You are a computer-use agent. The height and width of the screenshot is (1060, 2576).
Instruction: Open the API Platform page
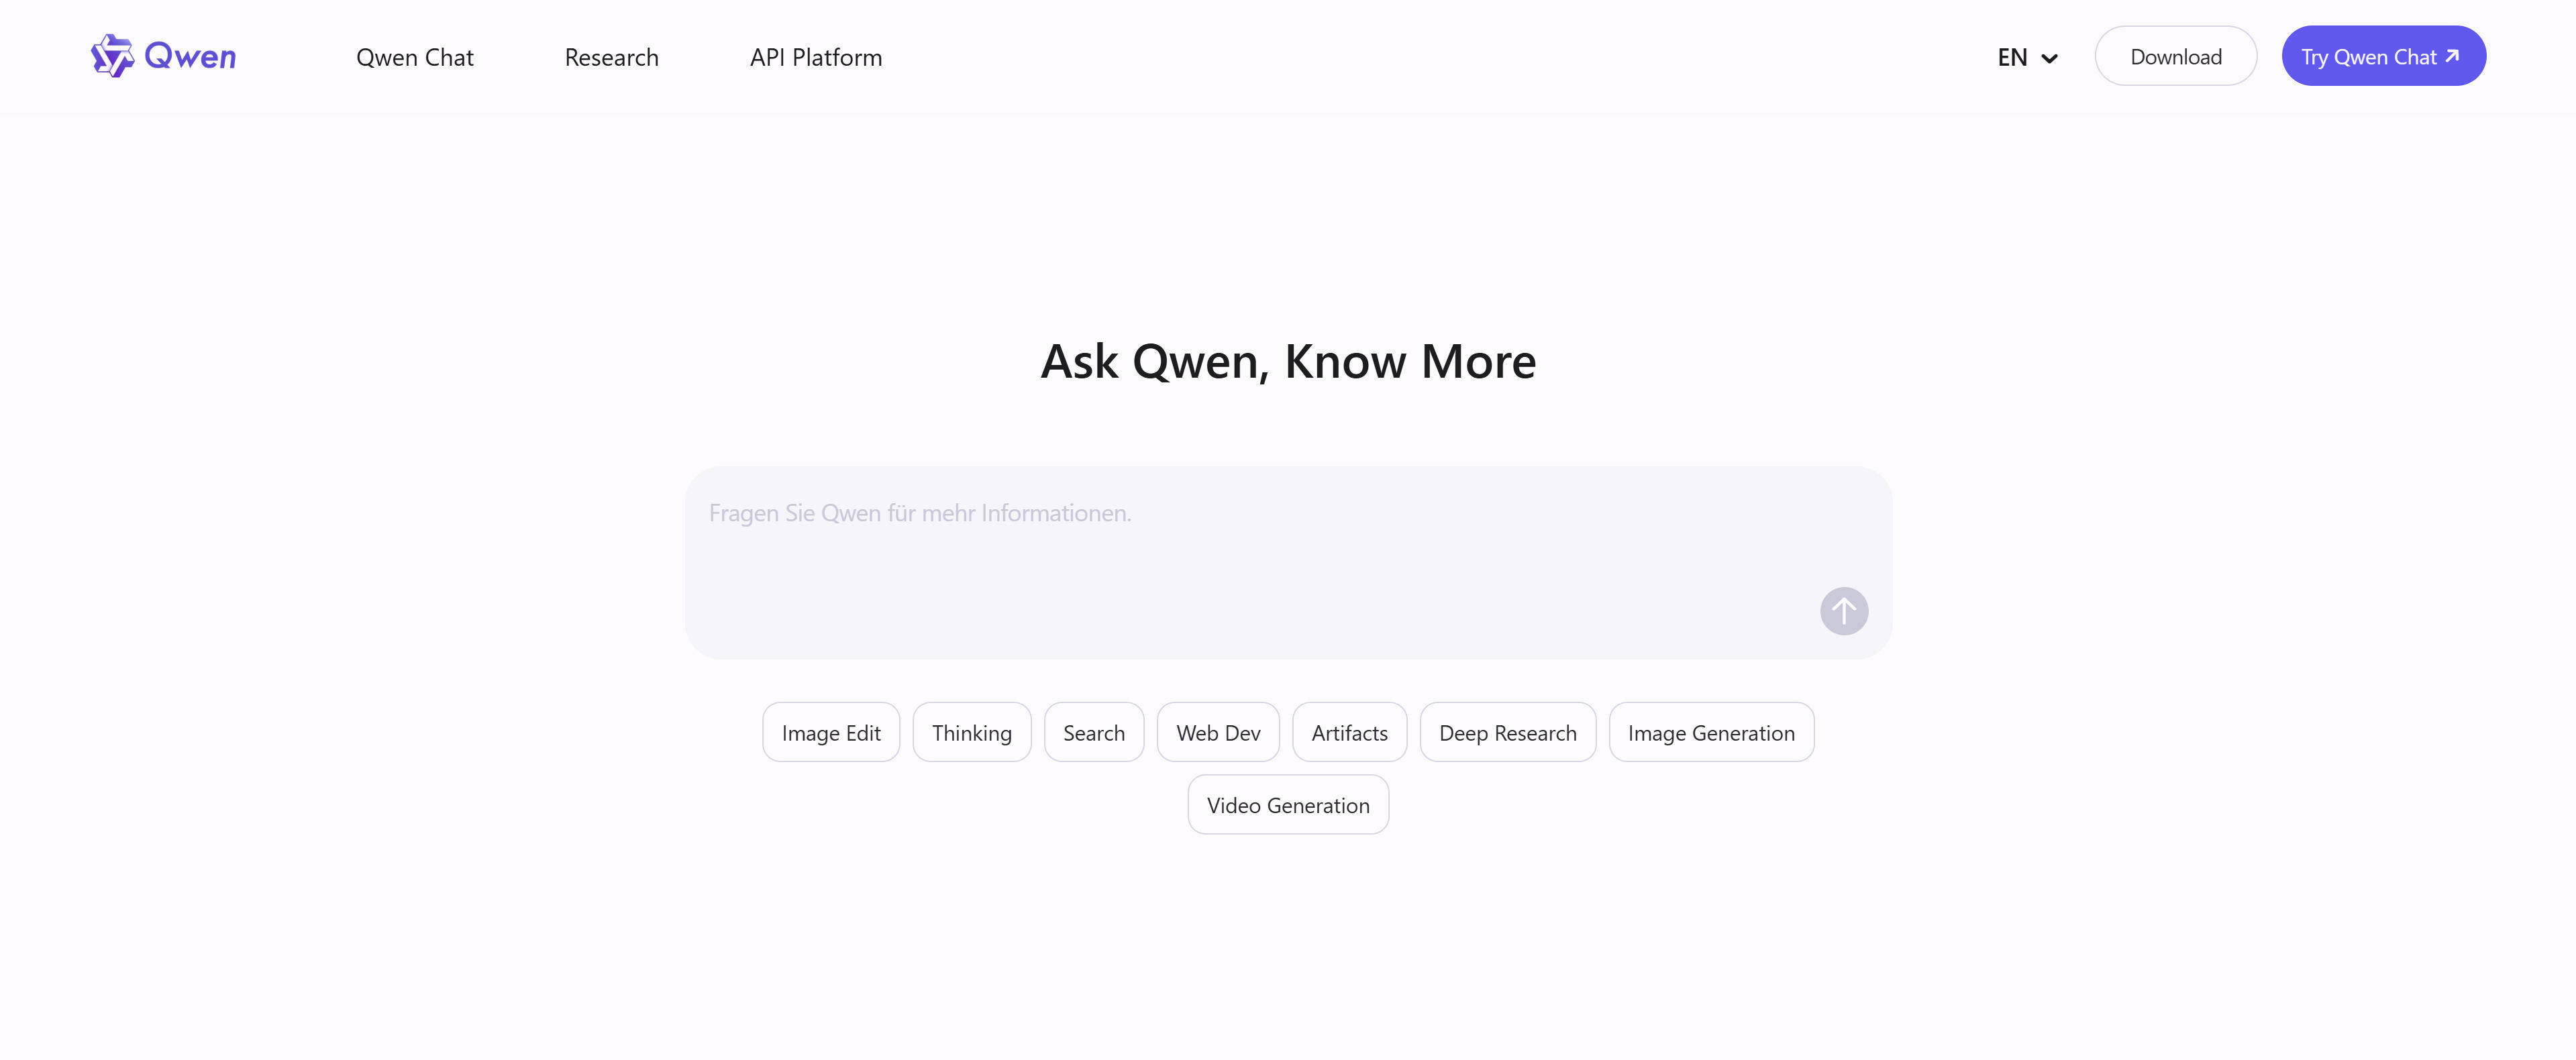(x=816, y=57)
